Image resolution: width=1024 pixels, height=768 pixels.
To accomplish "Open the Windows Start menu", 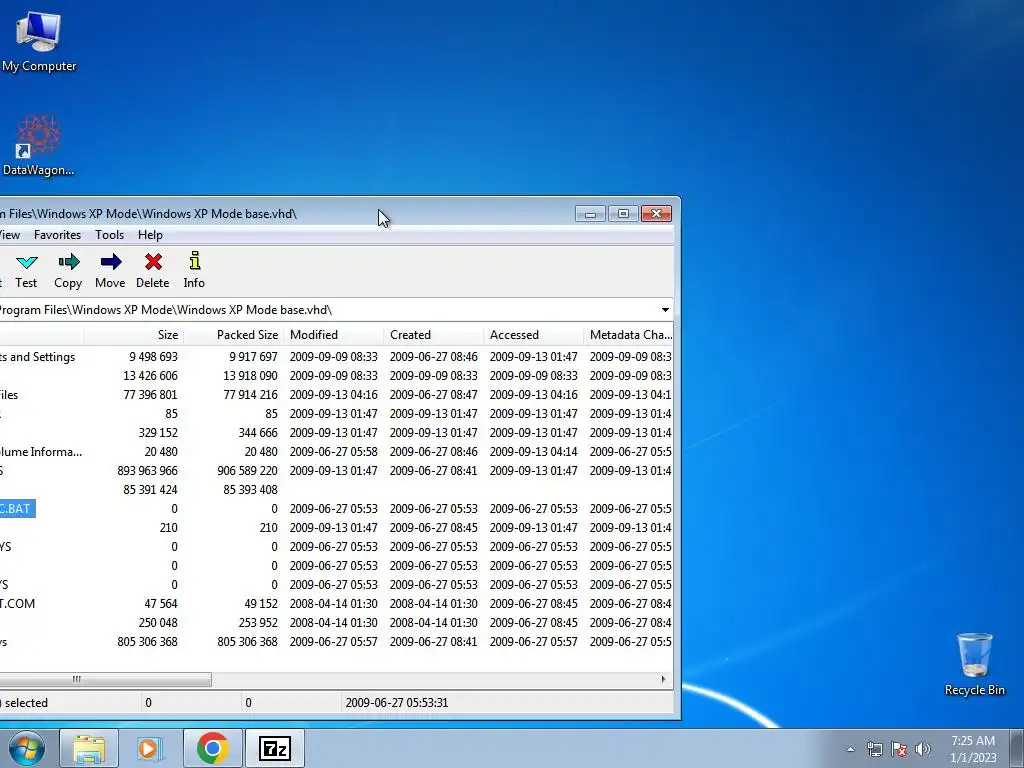I will [x=25, y=749].
